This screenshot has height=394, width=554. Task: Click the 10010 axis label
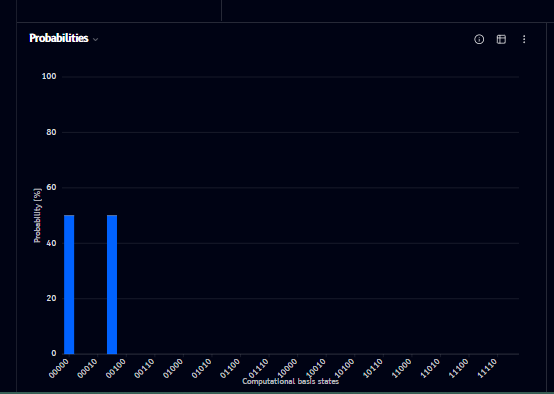coord(317,368)
